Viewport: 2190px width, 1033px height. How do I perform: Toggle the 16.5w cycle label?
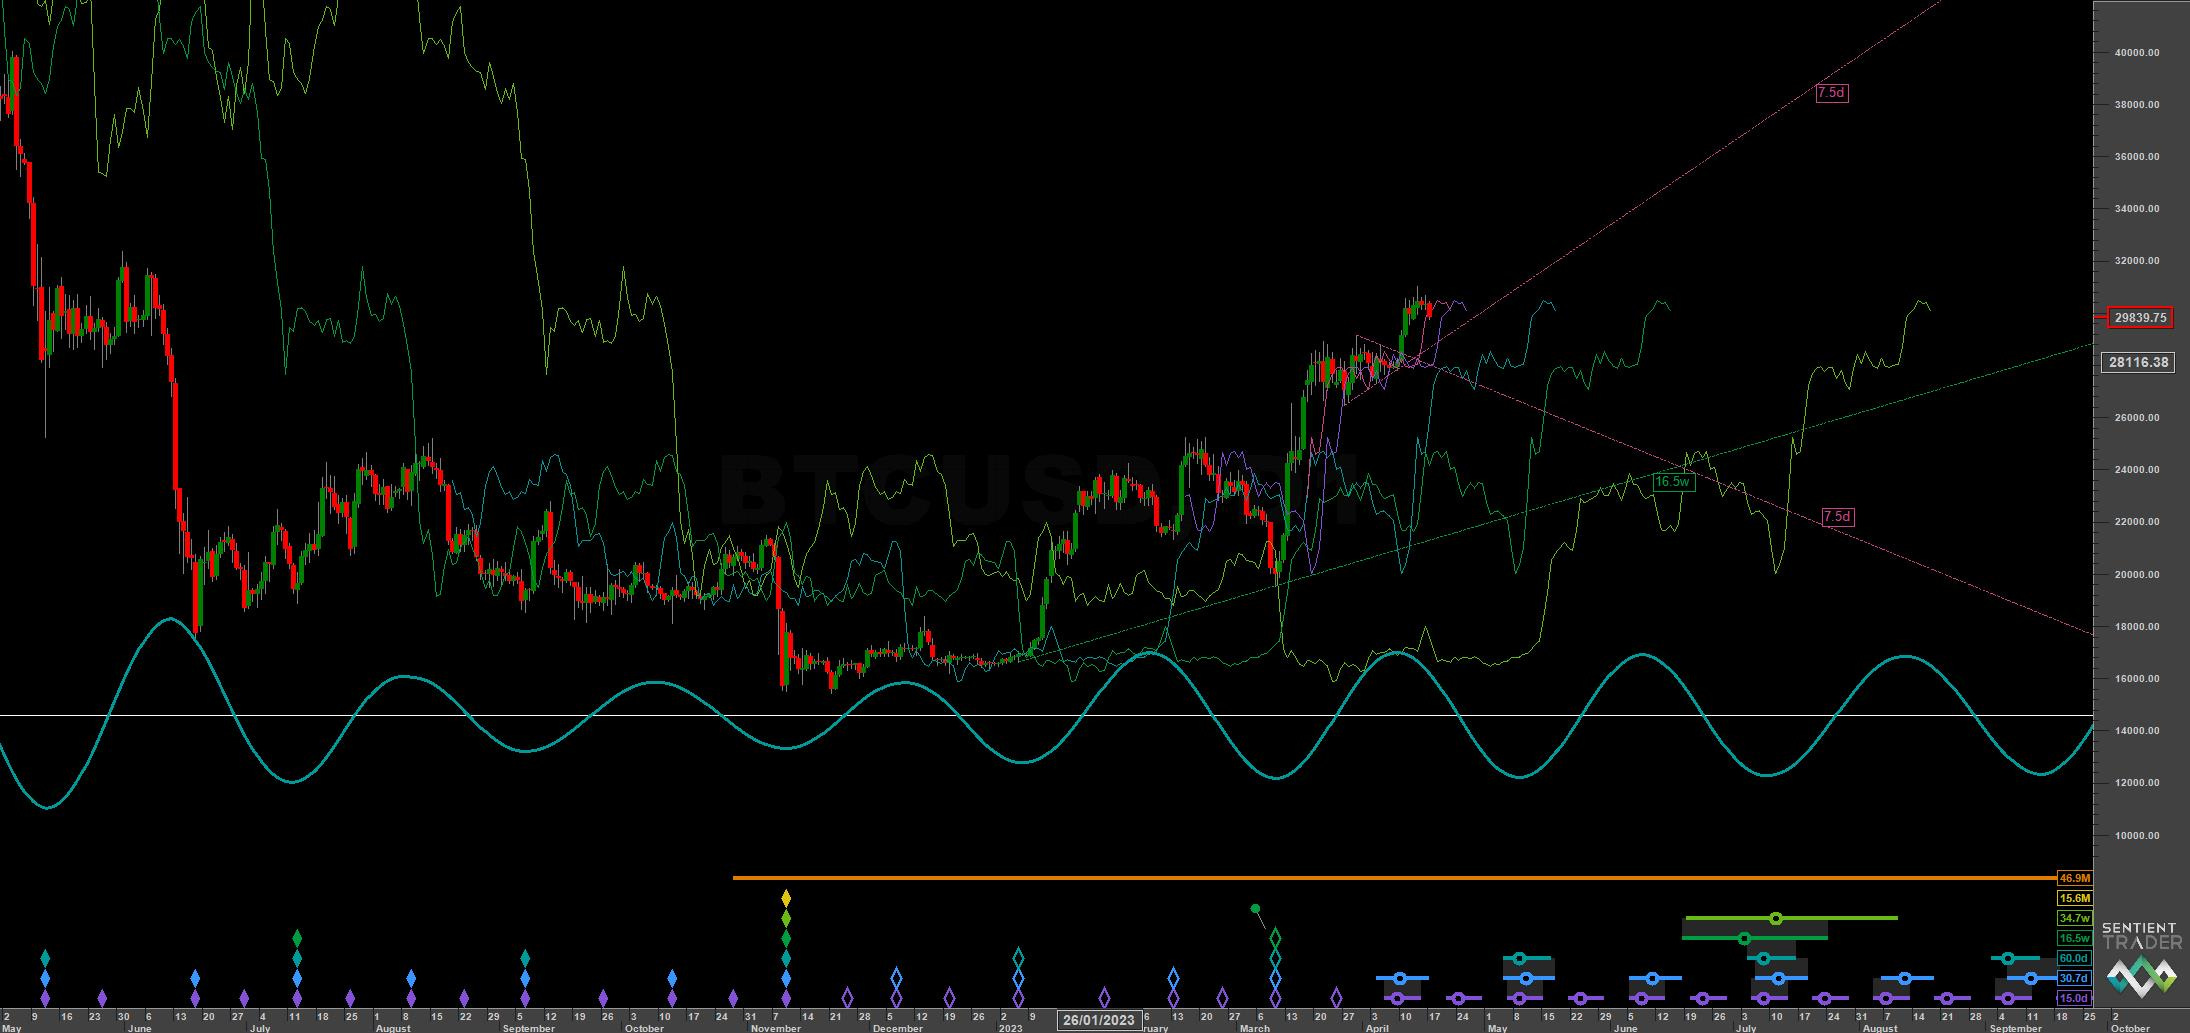tap(2075, 937)
